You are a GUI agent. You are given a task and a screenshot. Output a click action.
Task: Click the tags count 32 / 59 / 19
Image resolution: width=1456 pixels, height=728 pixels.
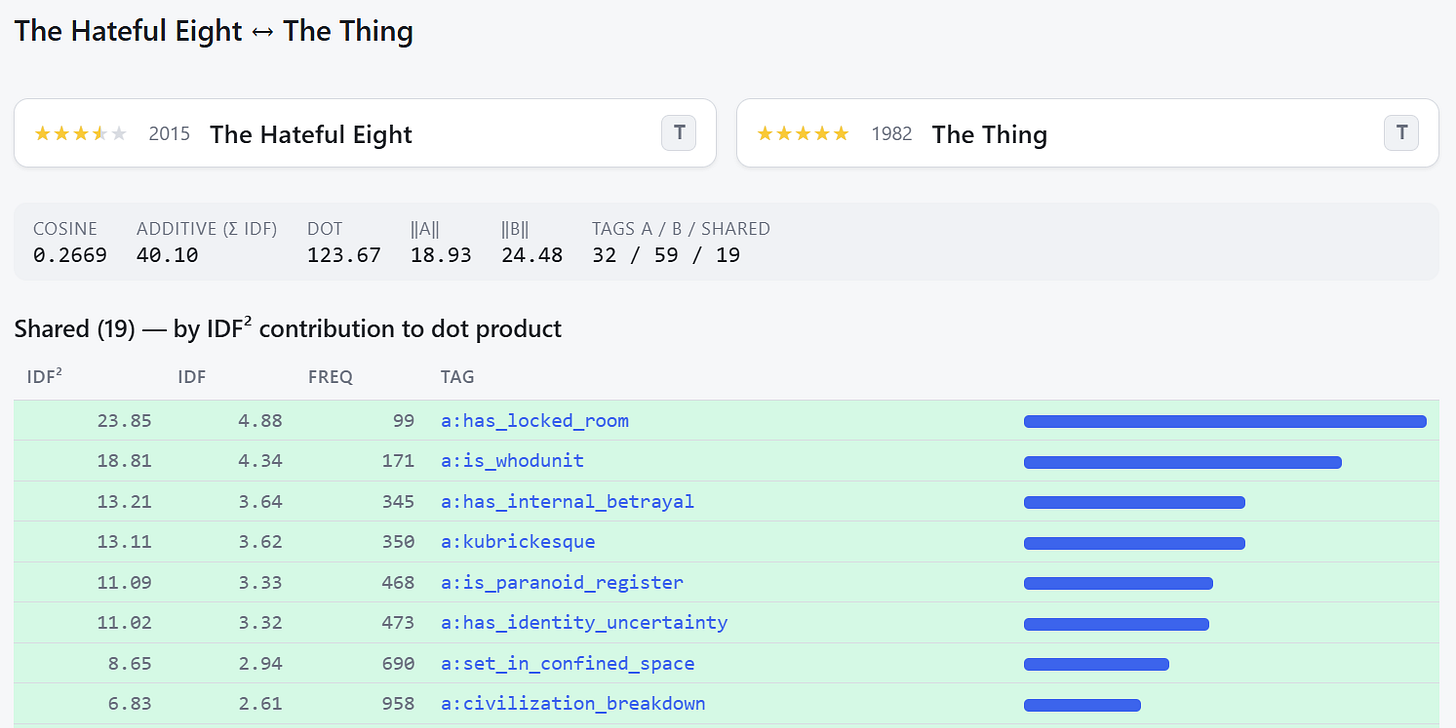coord(666,255)
